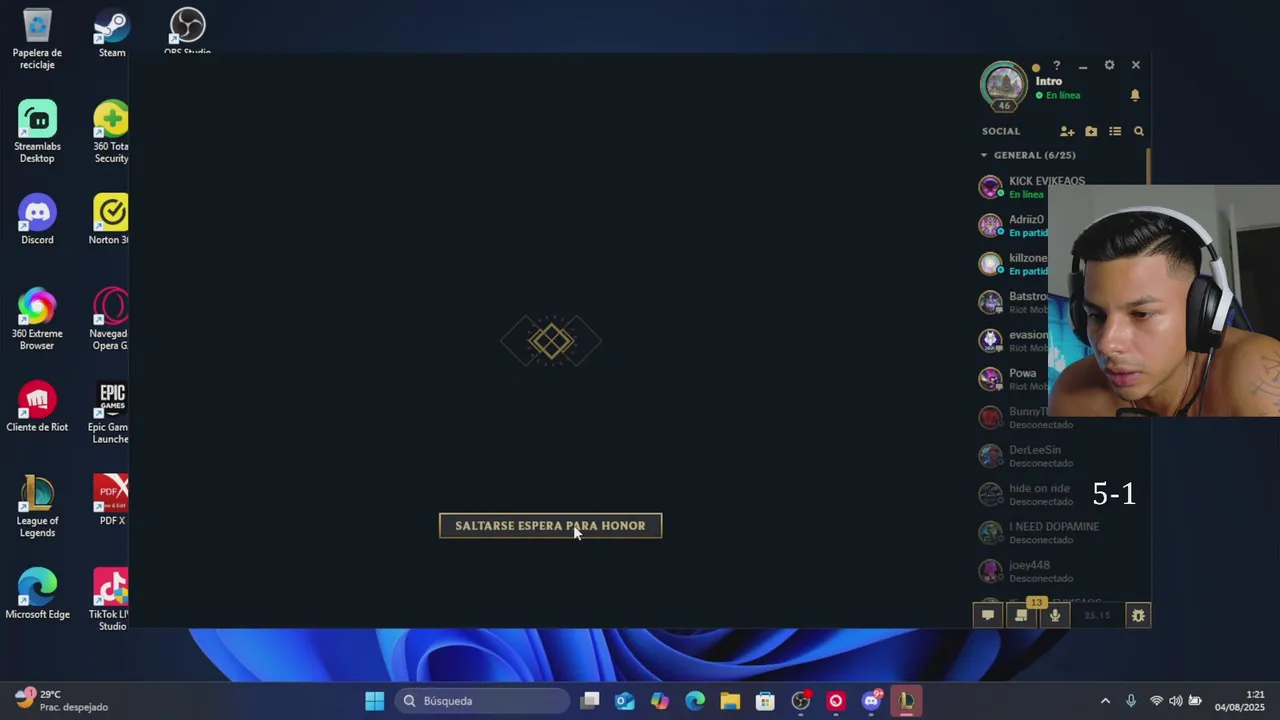1280x720 pixels.
Task: Toggle the voice microphone icon in footer
Action: tap(1054, 615)
